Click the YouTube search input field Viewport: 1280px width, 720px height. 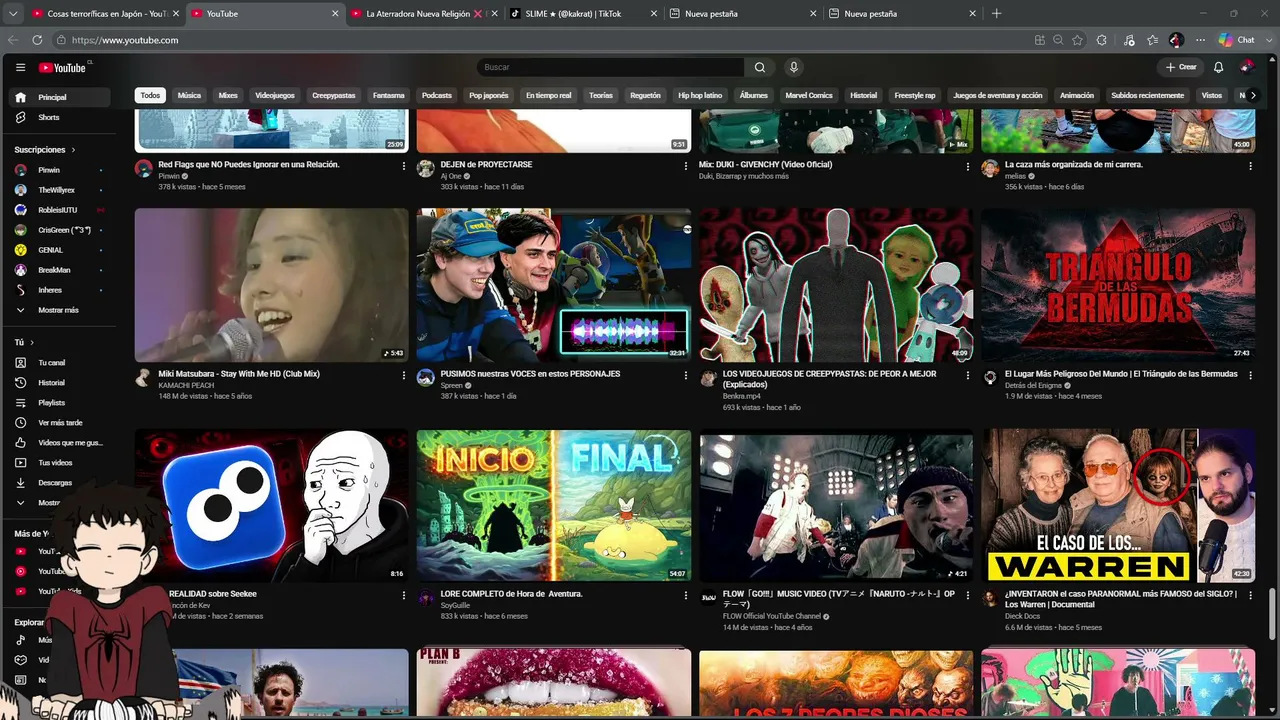(x=612, y=67)
